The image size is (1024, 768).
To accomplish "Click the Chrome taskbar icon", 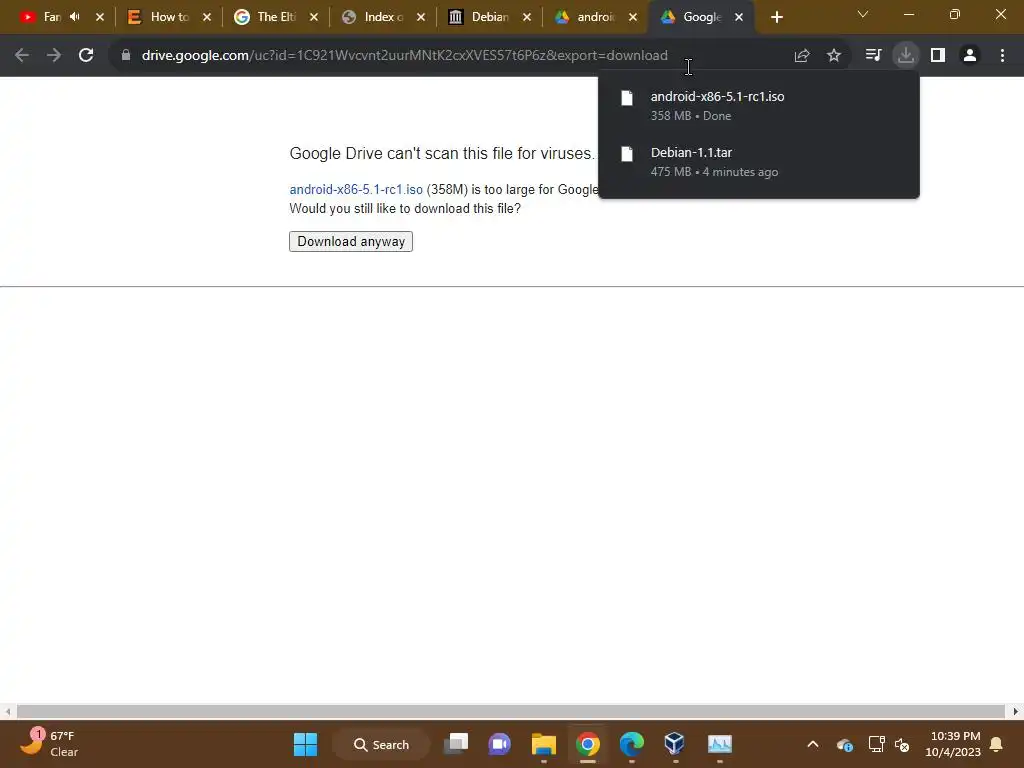I will tap(587, 744).
